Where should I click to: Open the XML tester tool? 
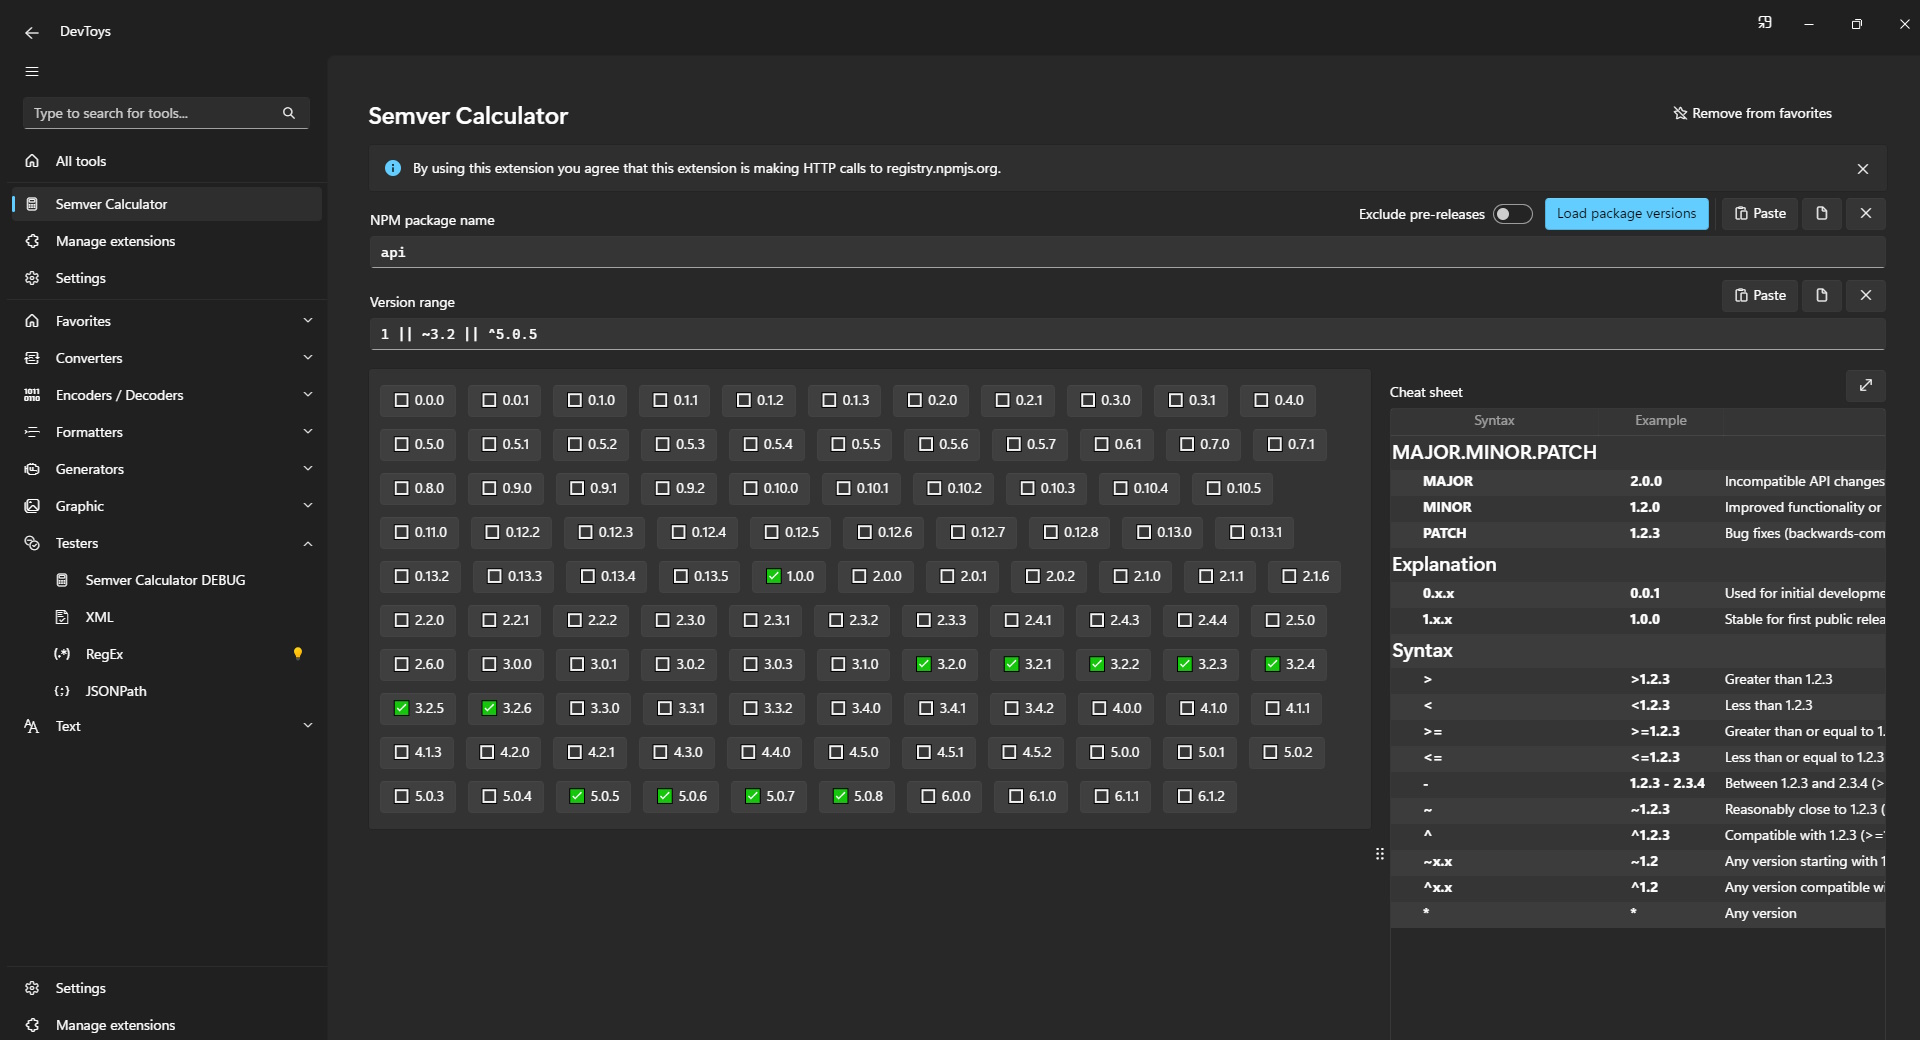[x=166, y=617]
